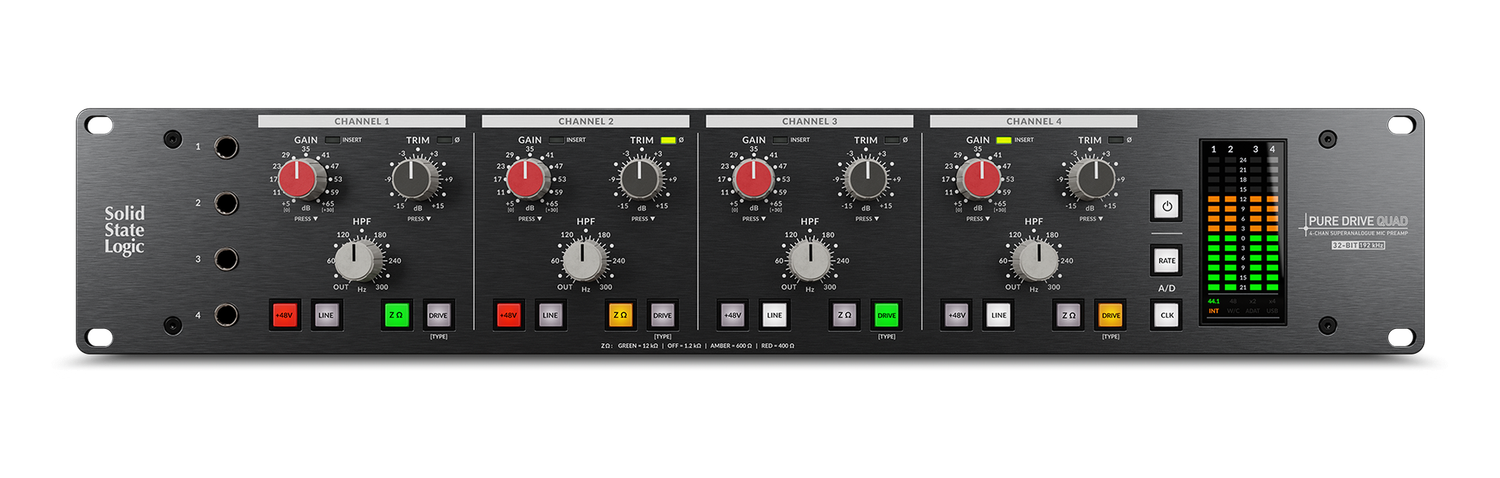Toggle Channel 4 amber DRIVE button

click(x=1110, y=315)
